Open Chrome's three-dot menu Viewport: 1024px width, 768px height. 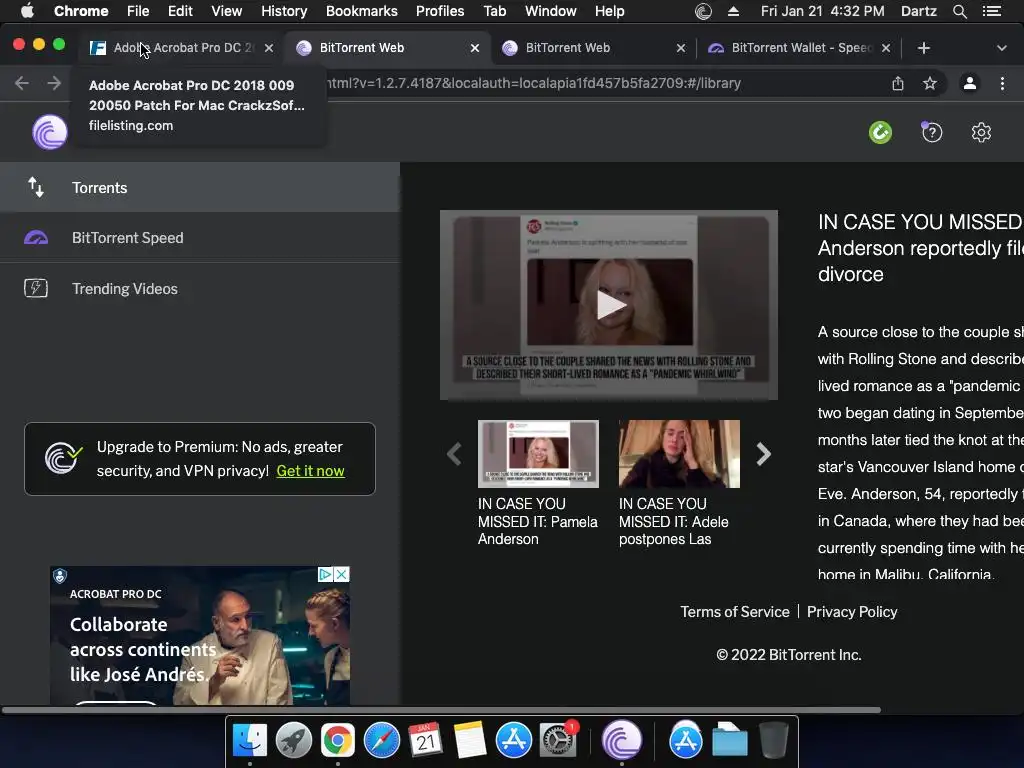1002,83
